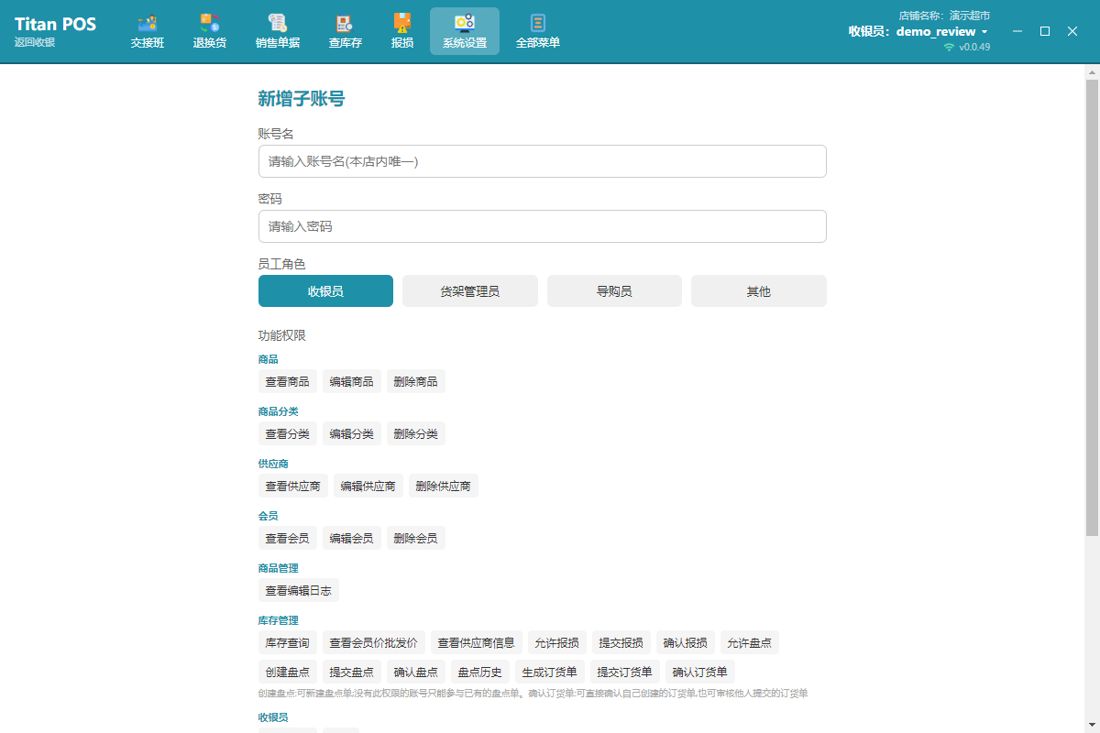The width and height of the screenshot is (1100, 733).
Task: Select the 货架管理员 employee role
Action: click(x=470, y=291)
